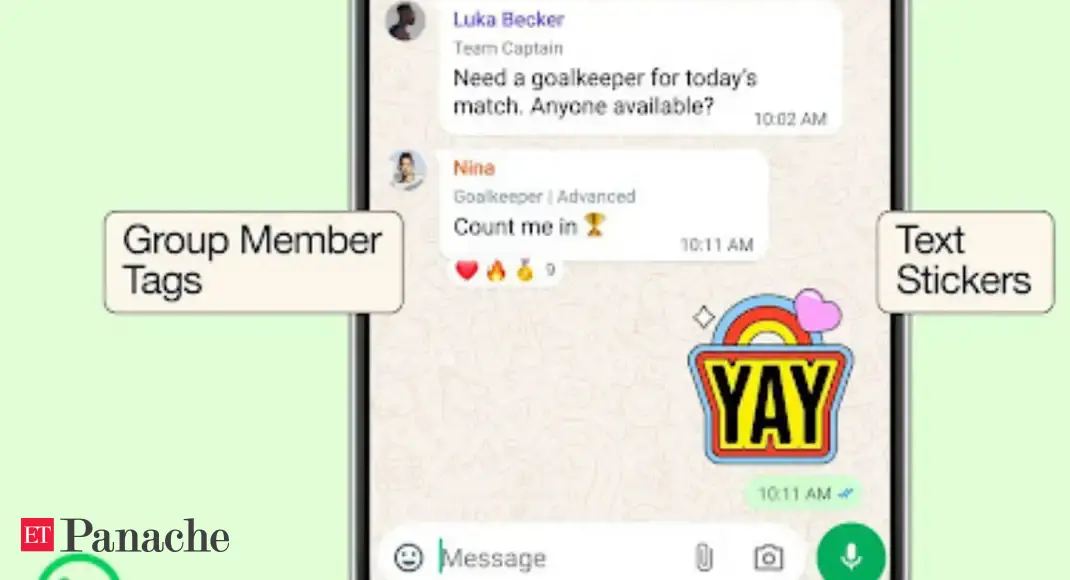Image resolution: width=1070 pixels, height=580 pixels.
Task: Tap the Goalkeeper | Advanced member tag
Action: [x=545, y=197]
